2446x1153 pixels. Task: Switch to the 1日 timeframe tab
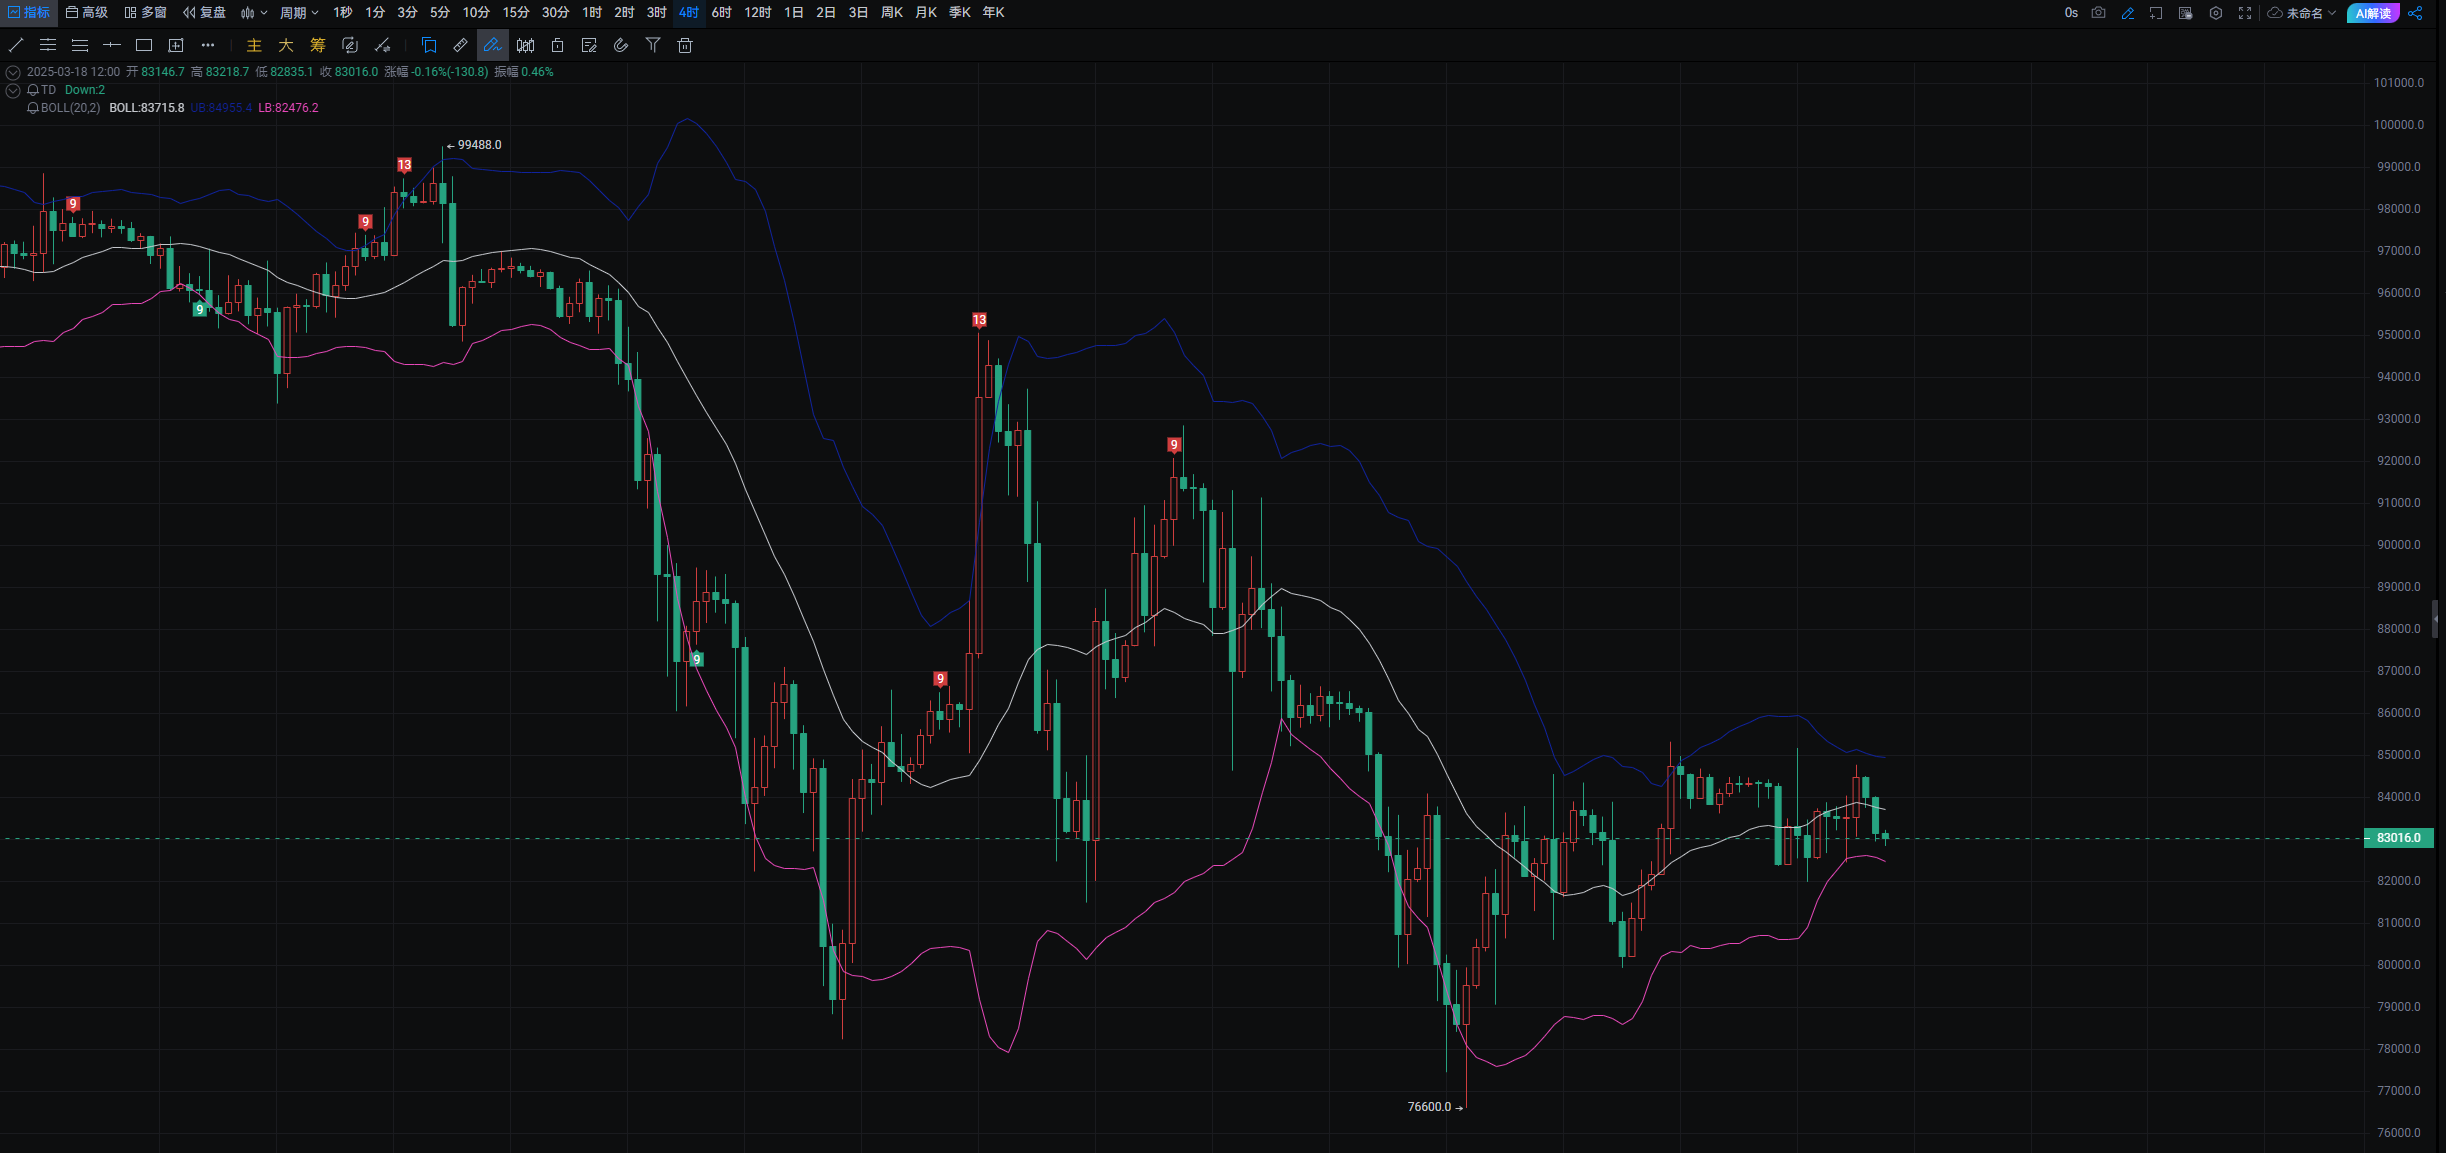click(794, 13)
